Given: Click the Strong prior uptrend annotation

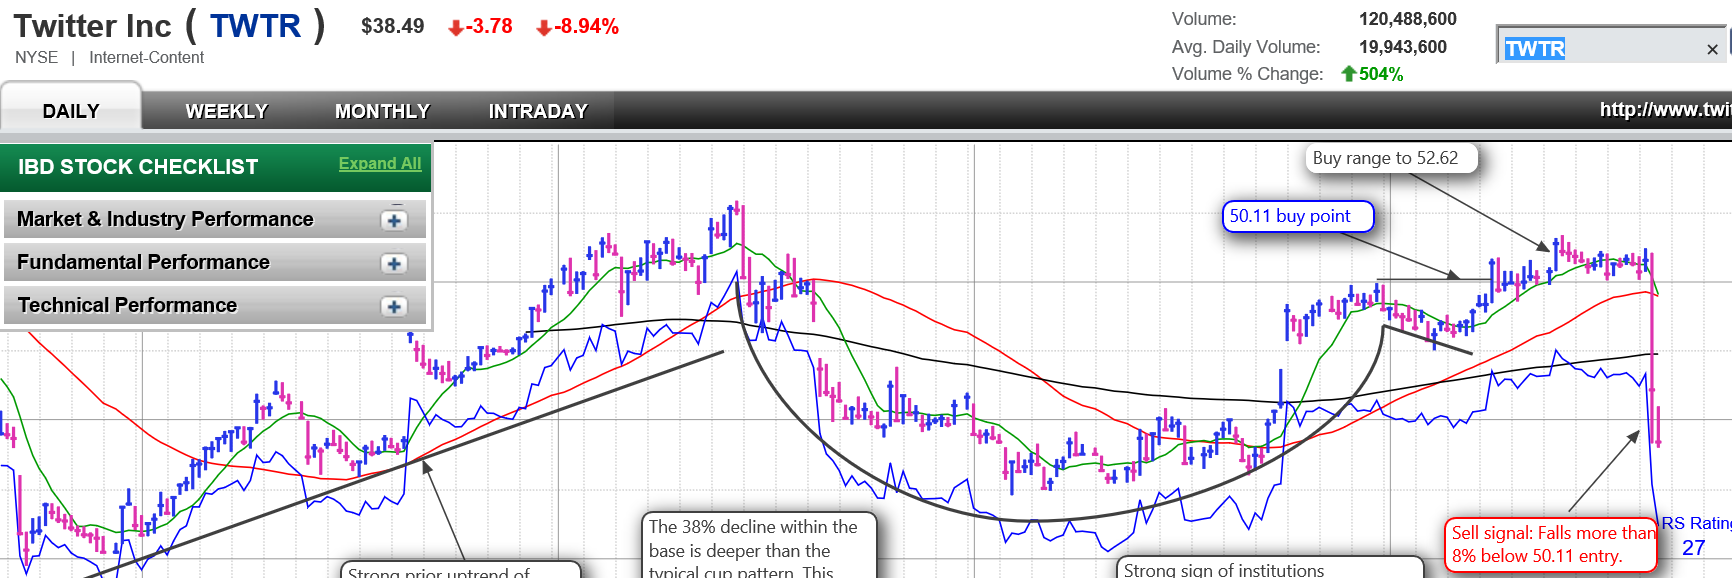Looking at the screenshot, I should (461, 570).
